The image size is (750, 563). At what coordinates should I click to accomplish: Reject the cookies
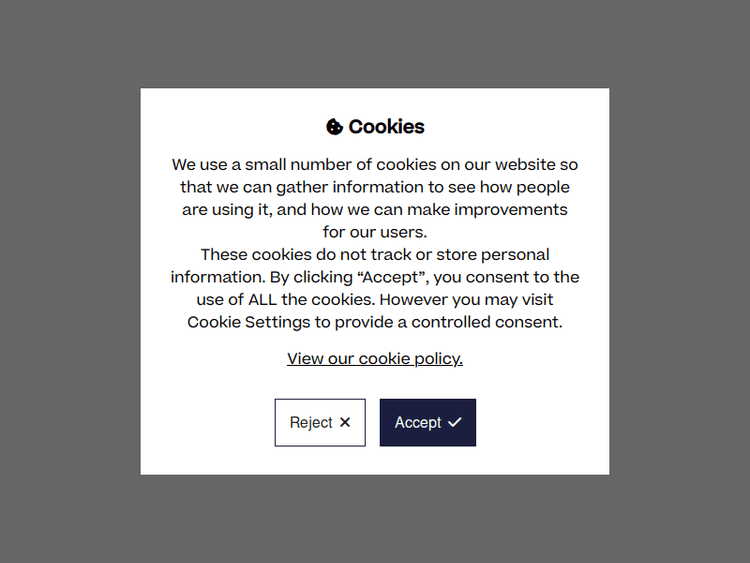click(x=320, y=422)
